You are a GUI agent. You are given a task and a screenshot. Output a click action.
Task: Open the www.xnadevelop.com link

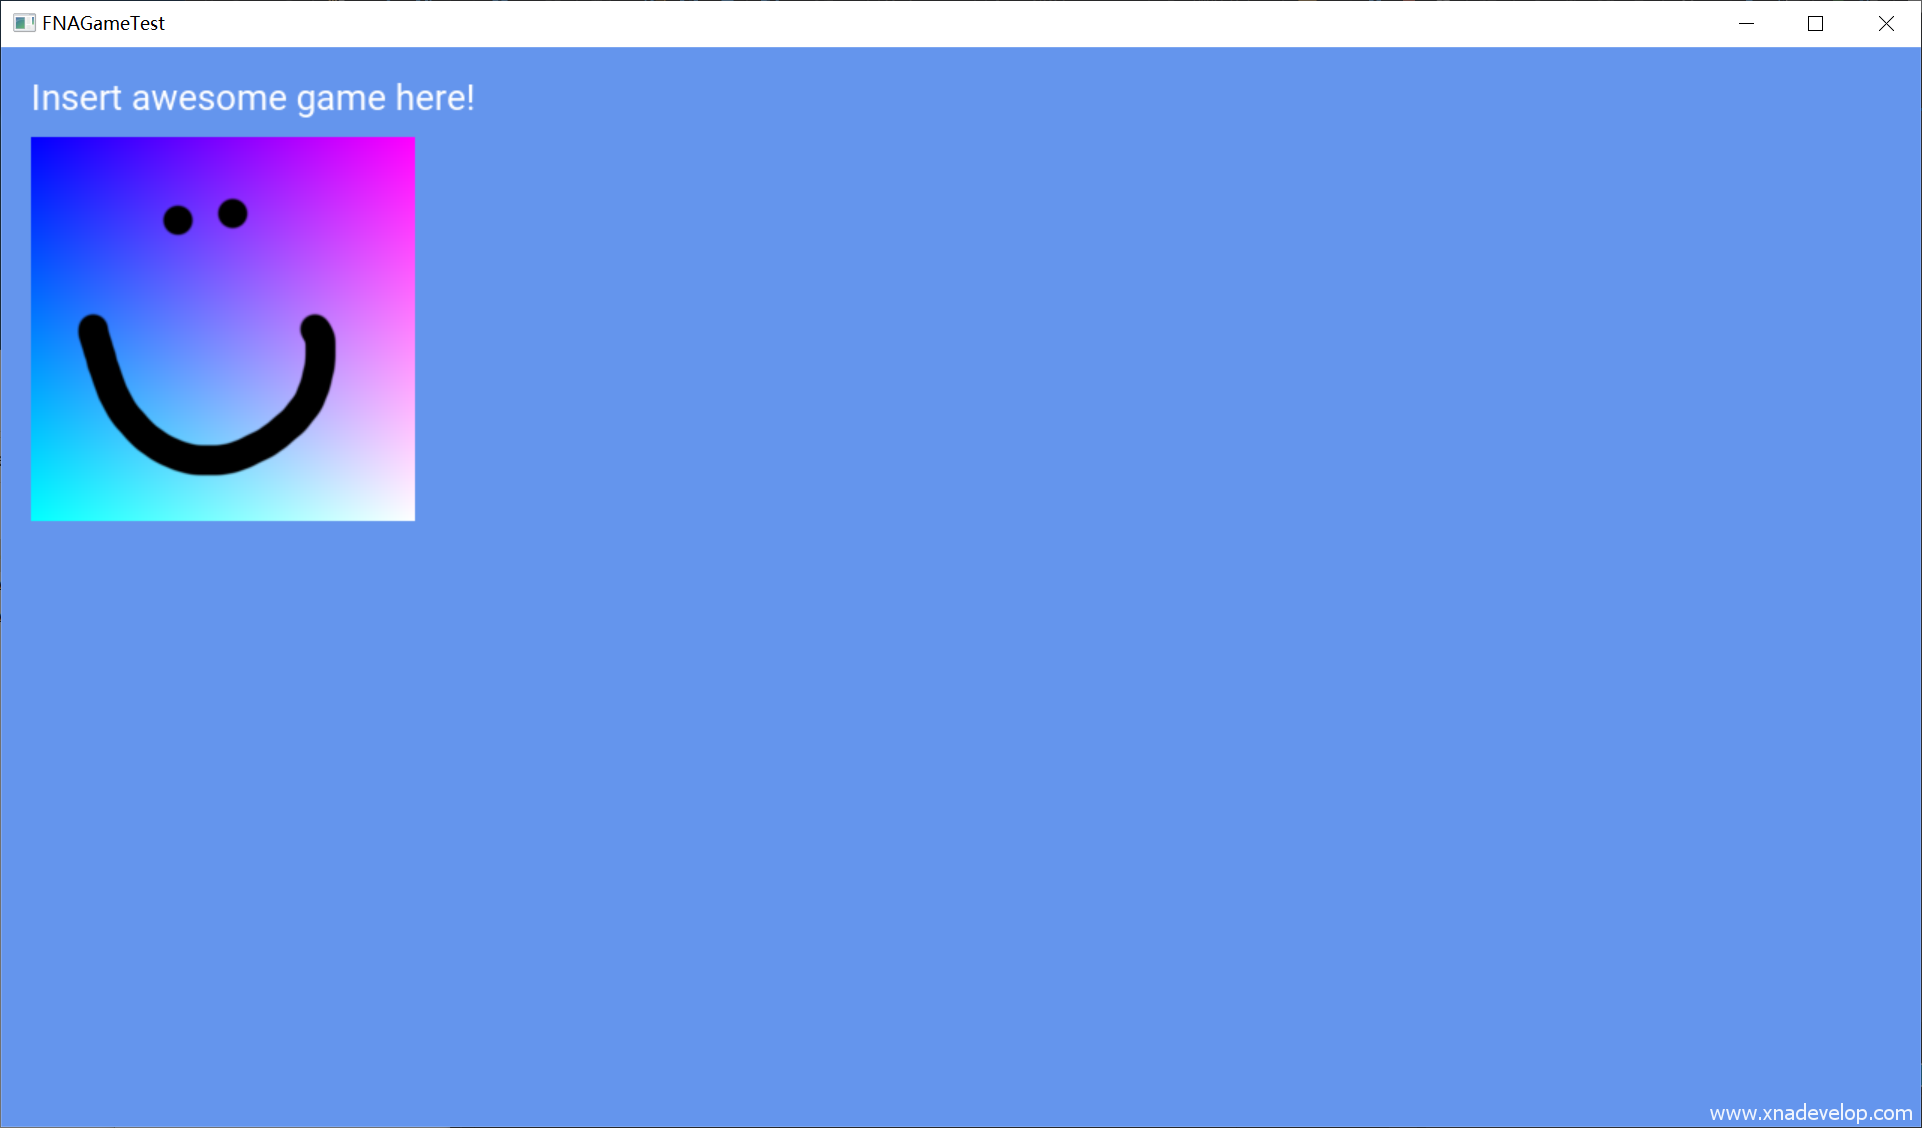pyautogui.click(x=1810, y=1112)
